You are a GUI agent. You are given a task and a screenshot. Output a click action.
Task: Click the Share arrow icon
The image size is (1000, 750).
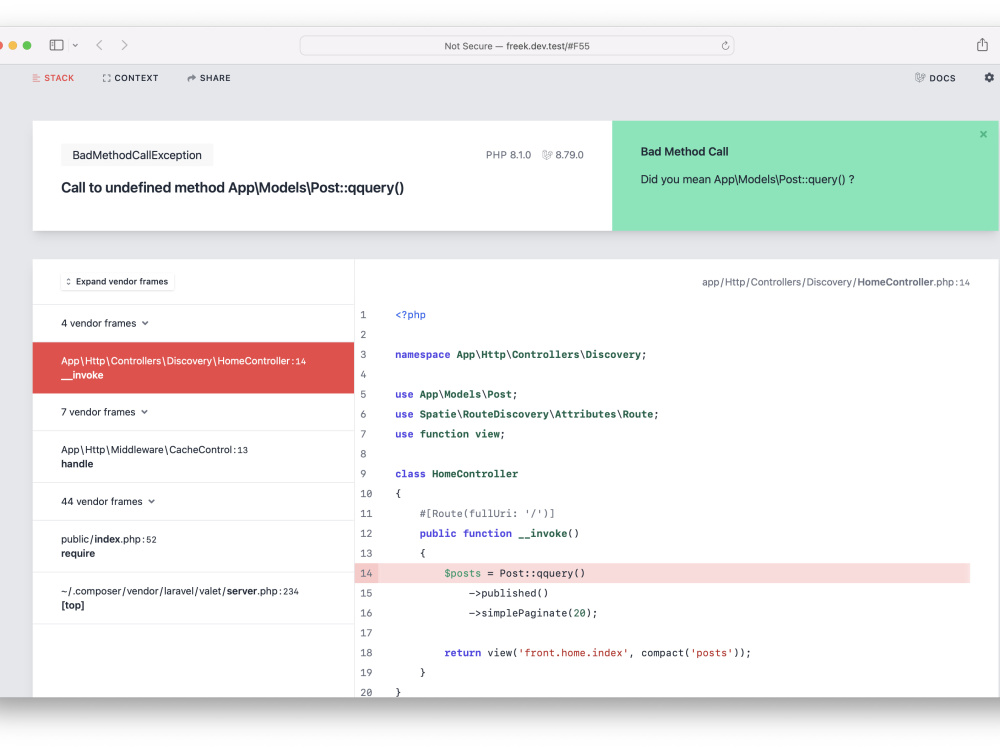(x=191, y=78)
